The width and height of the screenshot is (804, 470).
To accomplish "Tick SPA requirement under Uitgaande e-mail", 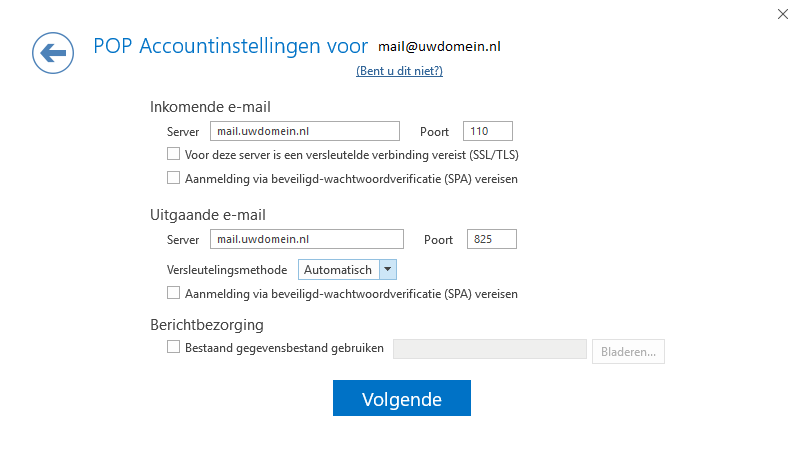I will tap(173, 293).
